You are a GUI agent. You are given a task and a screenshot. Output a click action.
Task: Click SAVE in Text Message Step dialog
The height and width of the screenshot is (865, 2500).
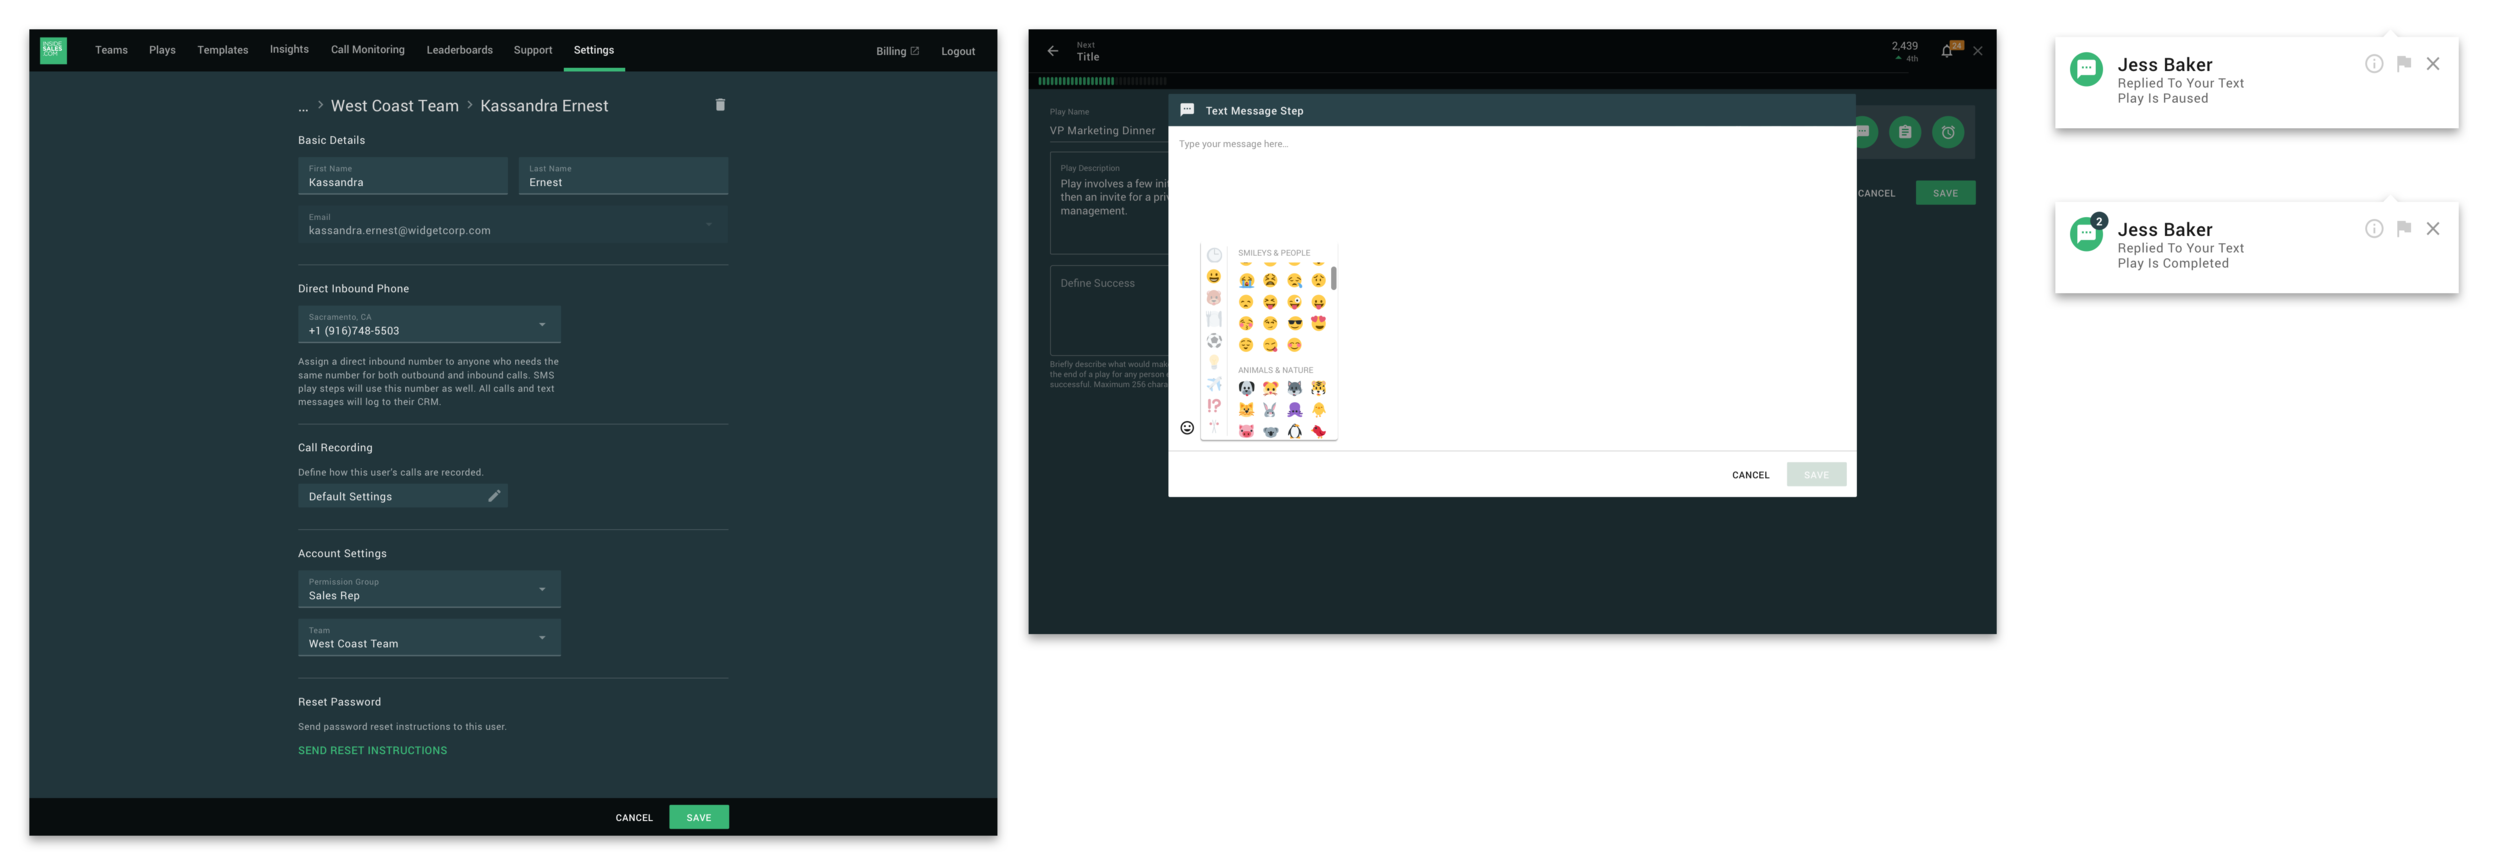tap(1816, 475)
